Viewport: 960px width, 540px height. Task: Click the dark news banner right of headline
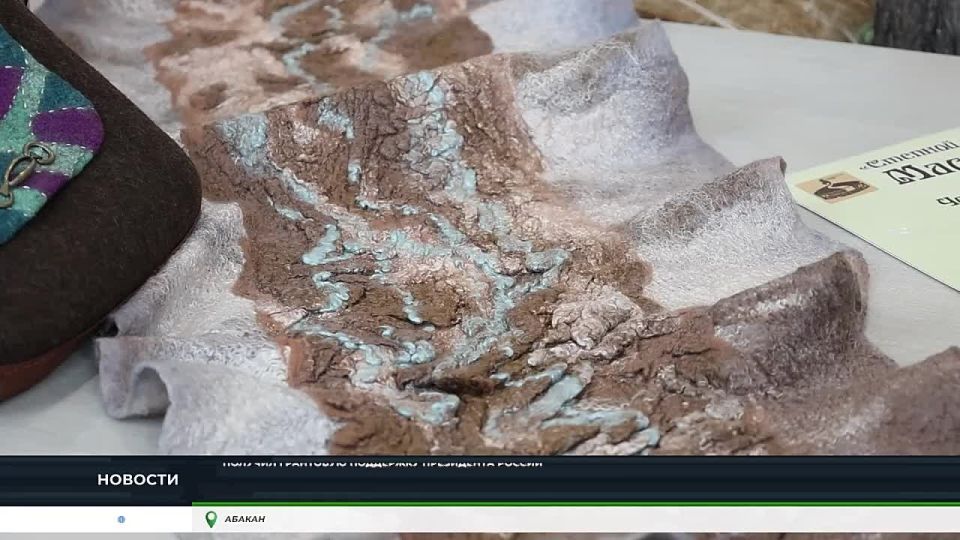tap(750, 480)
